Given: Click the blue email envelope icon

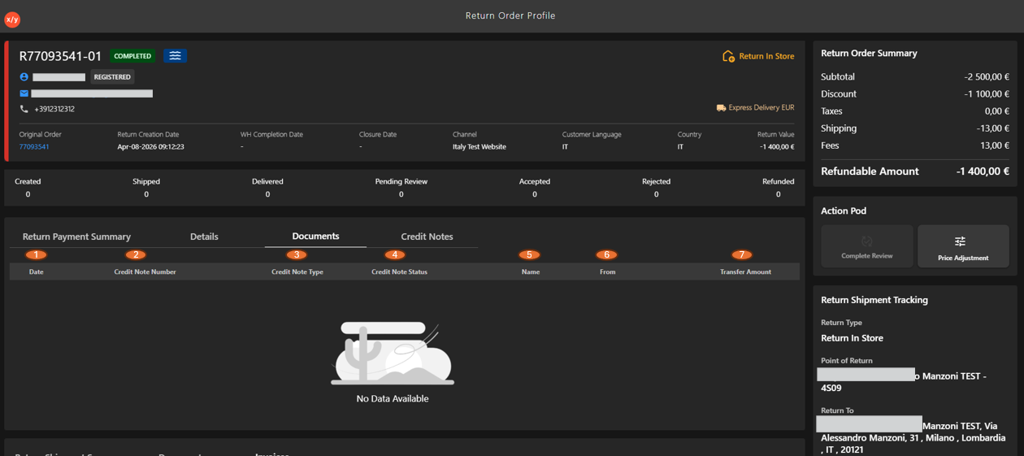Looking at the screenshot, I should pos(24,93).
